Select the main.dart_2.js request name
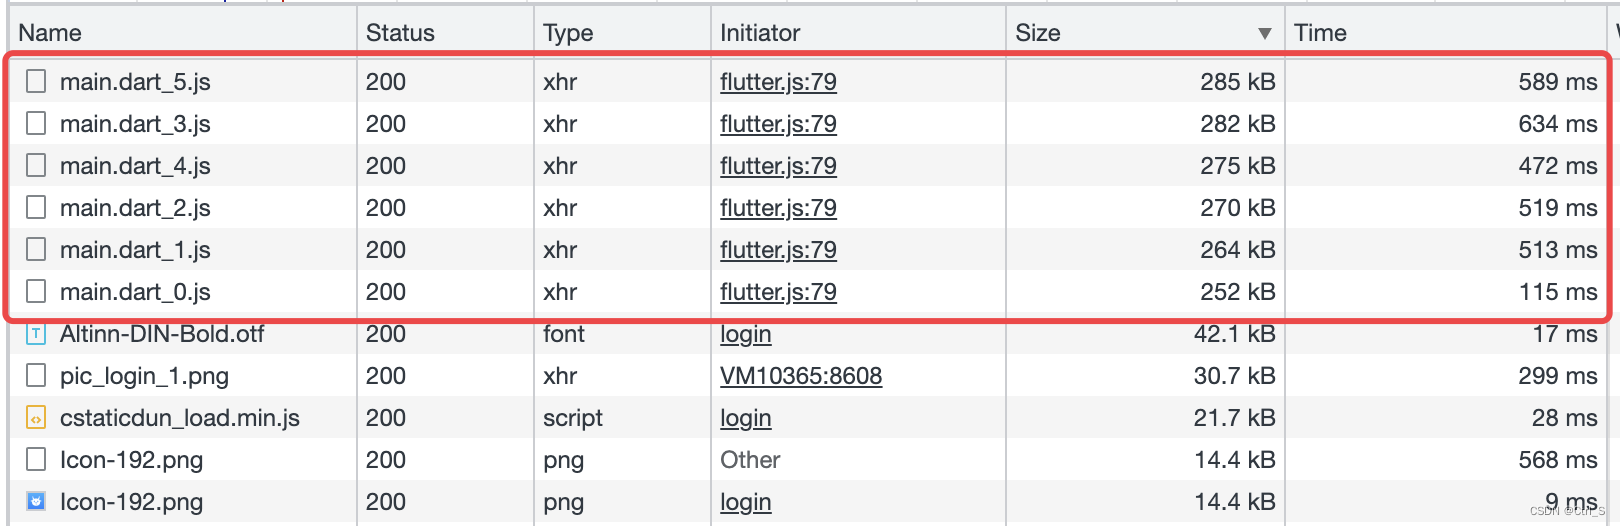This screenshot has height=526, width=1620. [135, 208]
